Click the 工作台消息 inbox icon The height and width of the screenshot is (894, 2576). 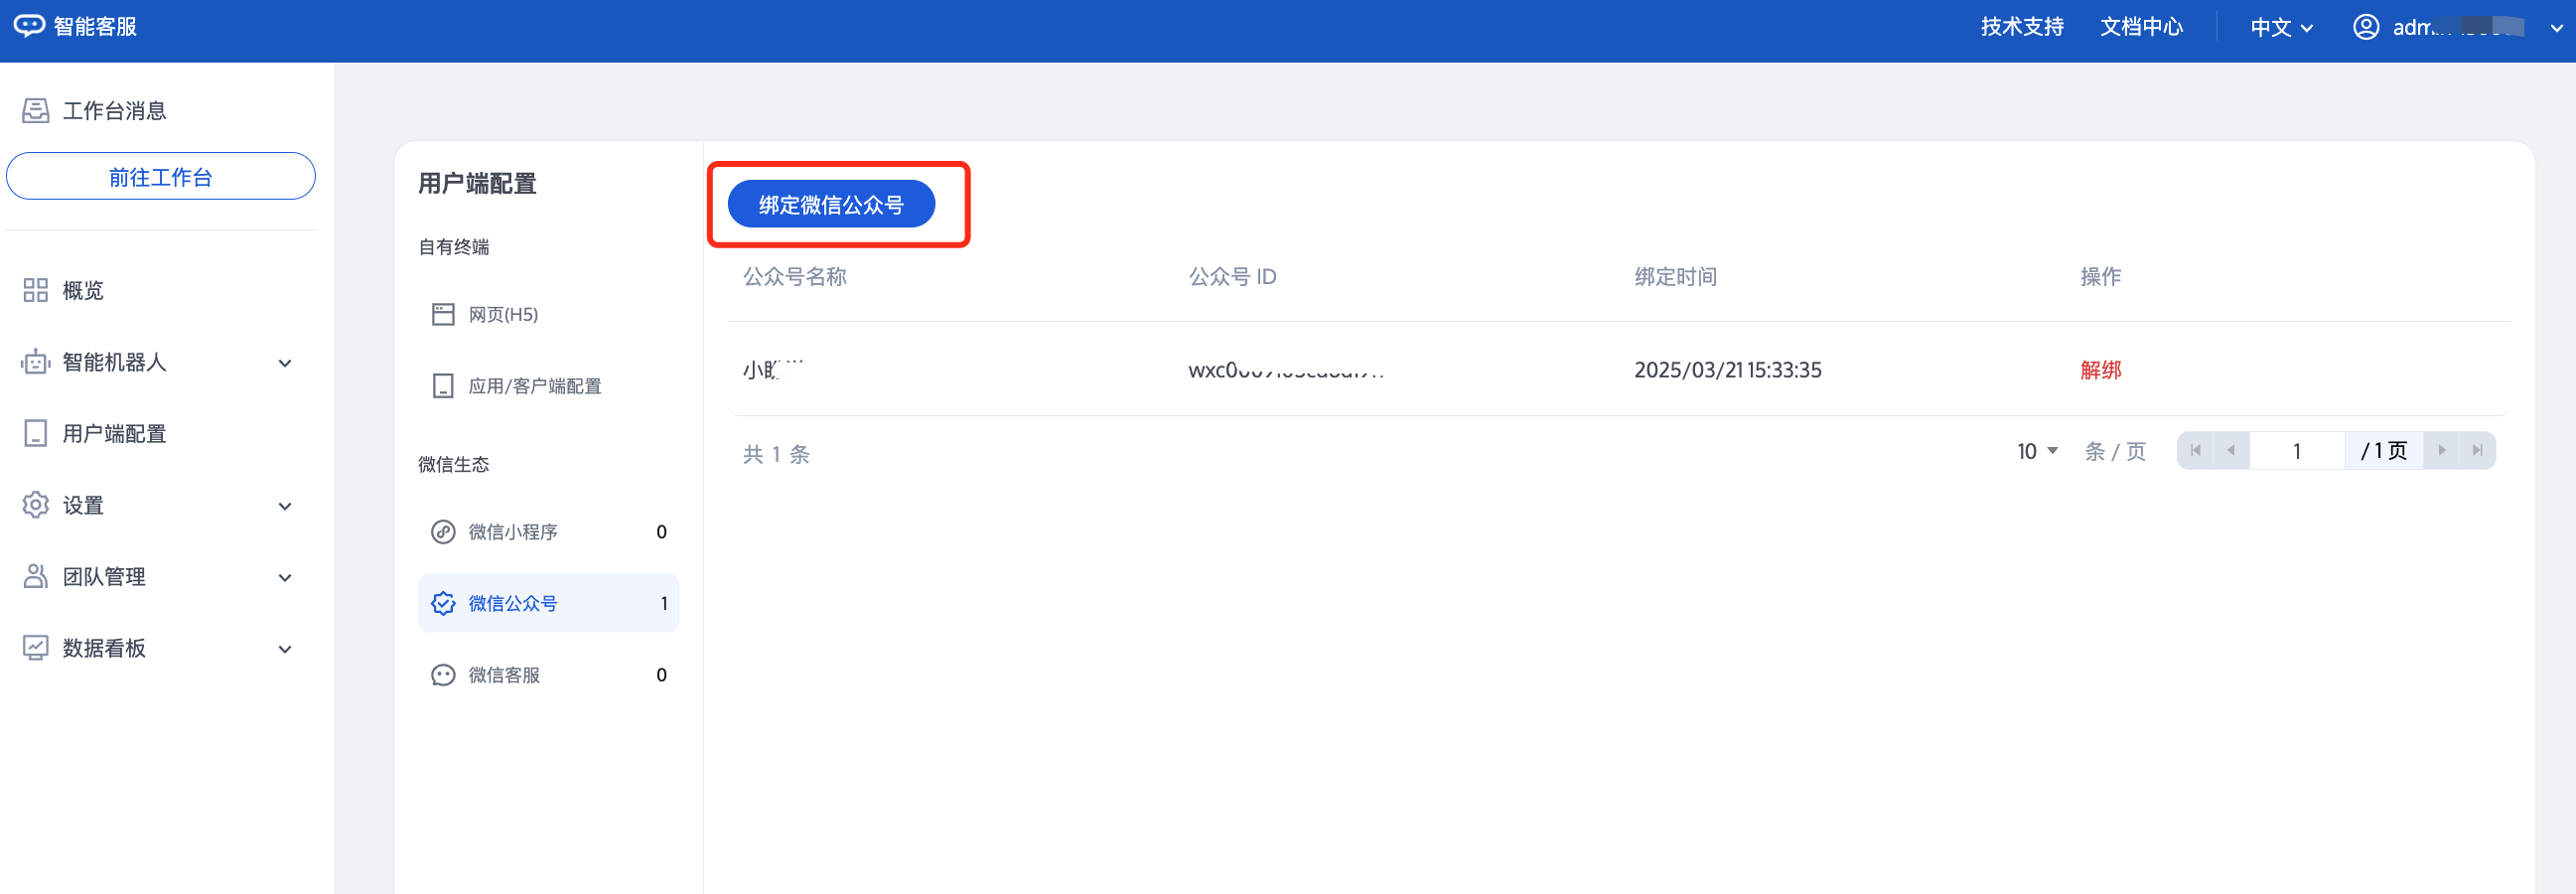[x=36, y=111]
